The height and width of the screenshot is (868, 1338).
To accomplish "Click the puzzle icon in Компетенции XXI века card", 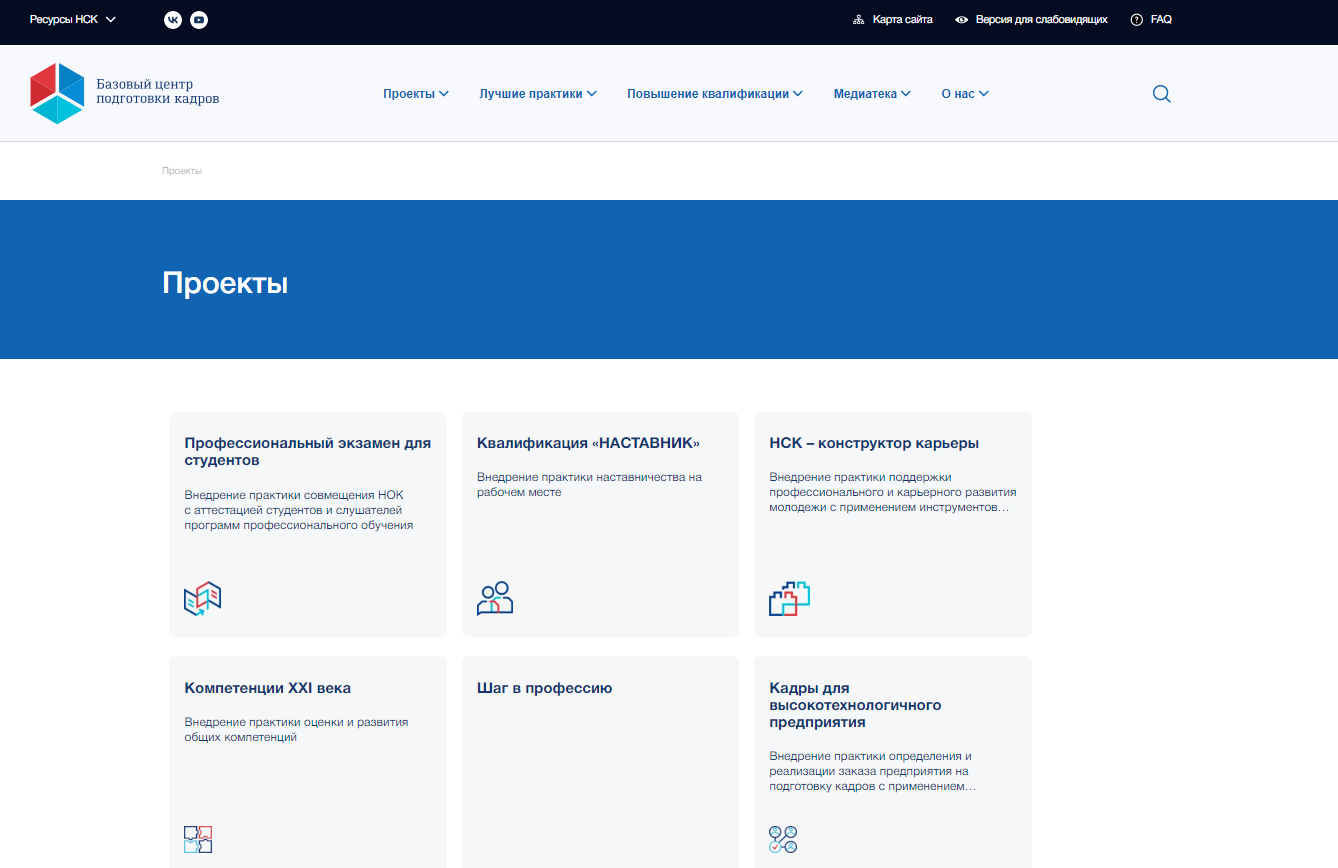I will point(199,839).
